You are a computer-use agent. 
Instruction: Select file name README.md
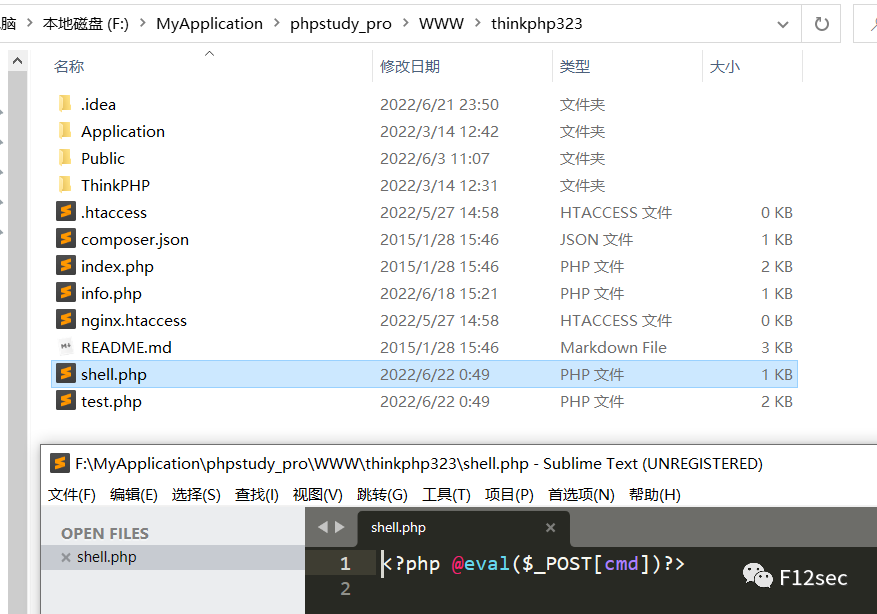pyautogui.click(x=126, y=347)
